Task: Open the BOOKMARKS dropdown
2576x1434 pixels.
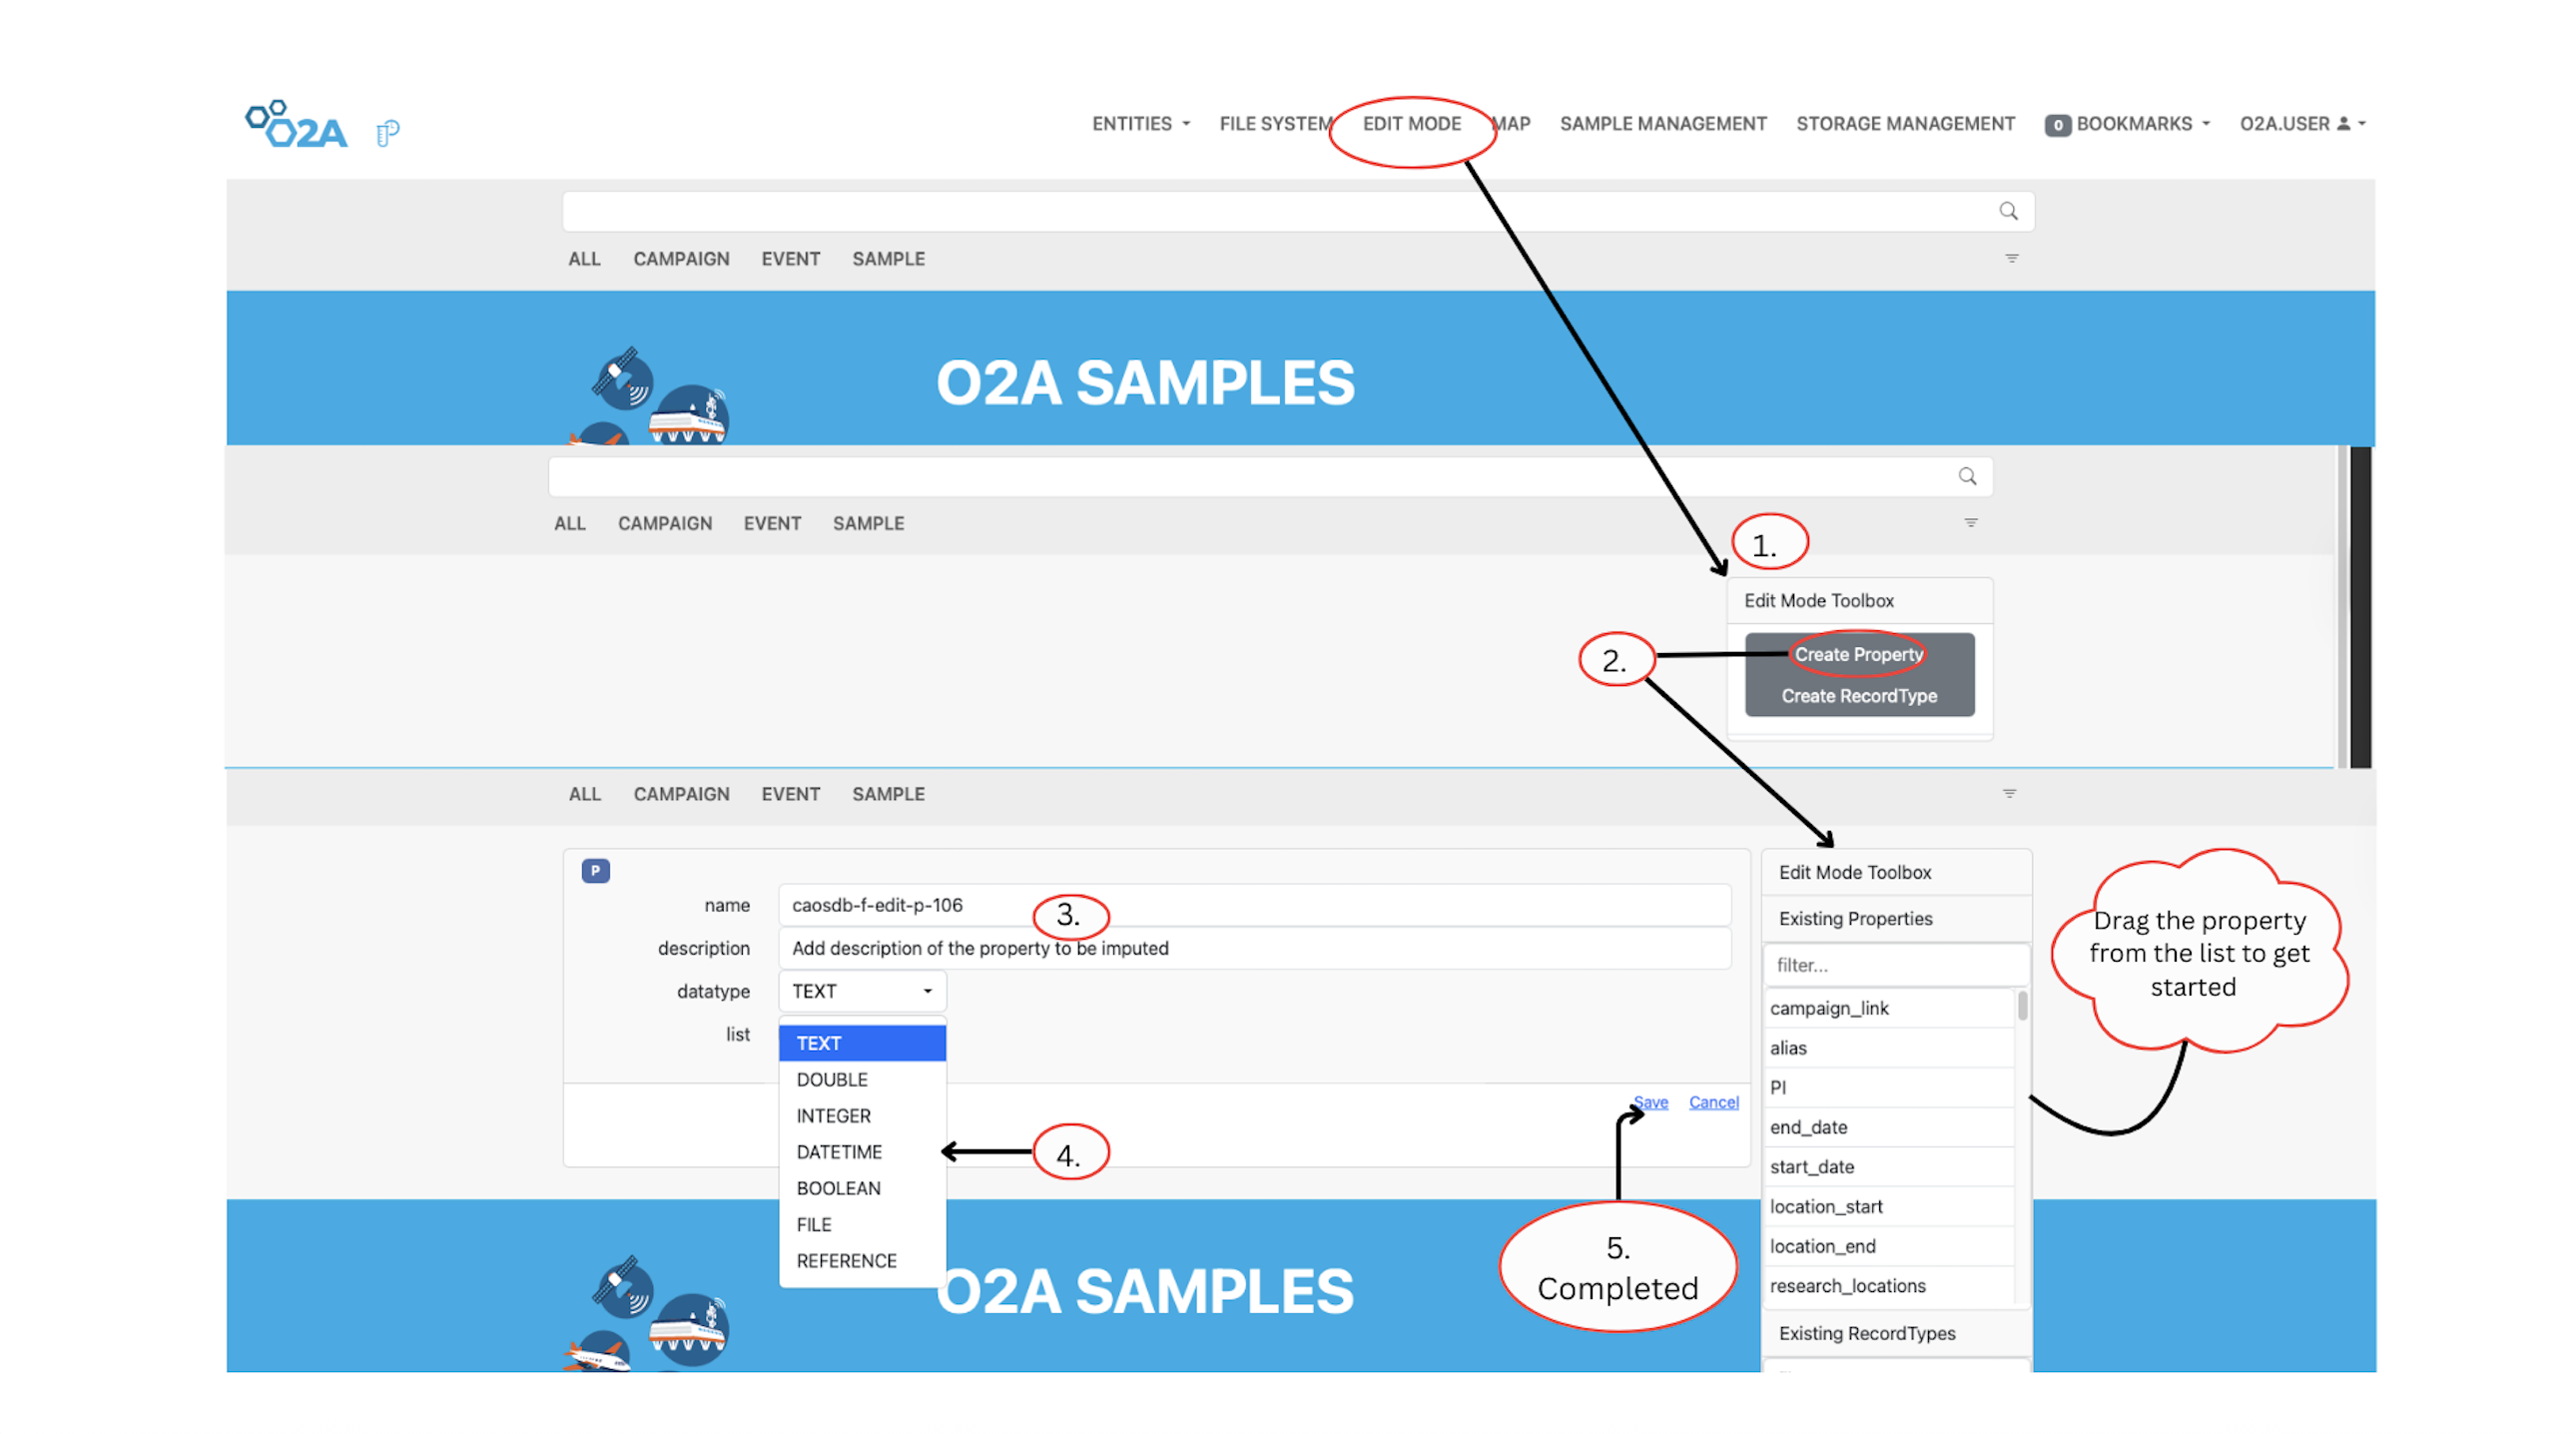Action: point(2142,124)
